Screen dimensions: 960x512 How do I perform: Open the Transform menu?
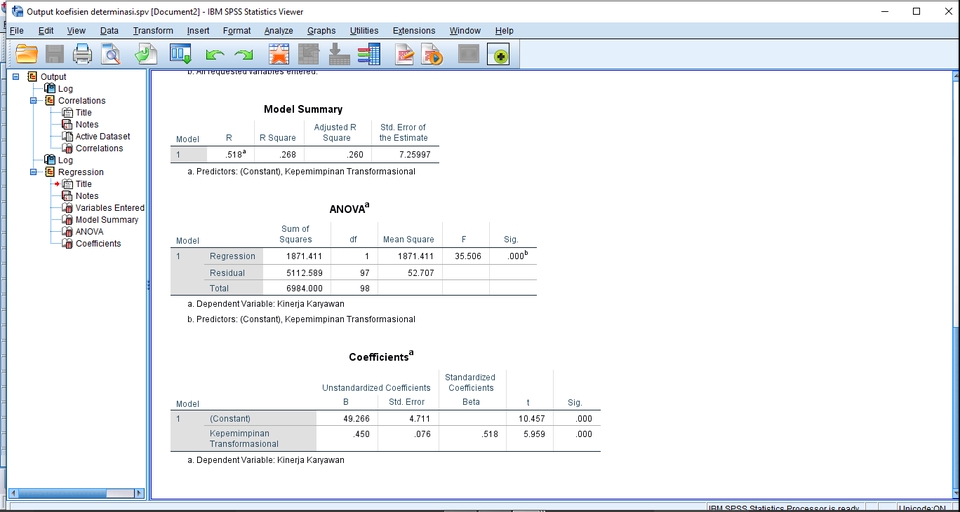(153, 31)
